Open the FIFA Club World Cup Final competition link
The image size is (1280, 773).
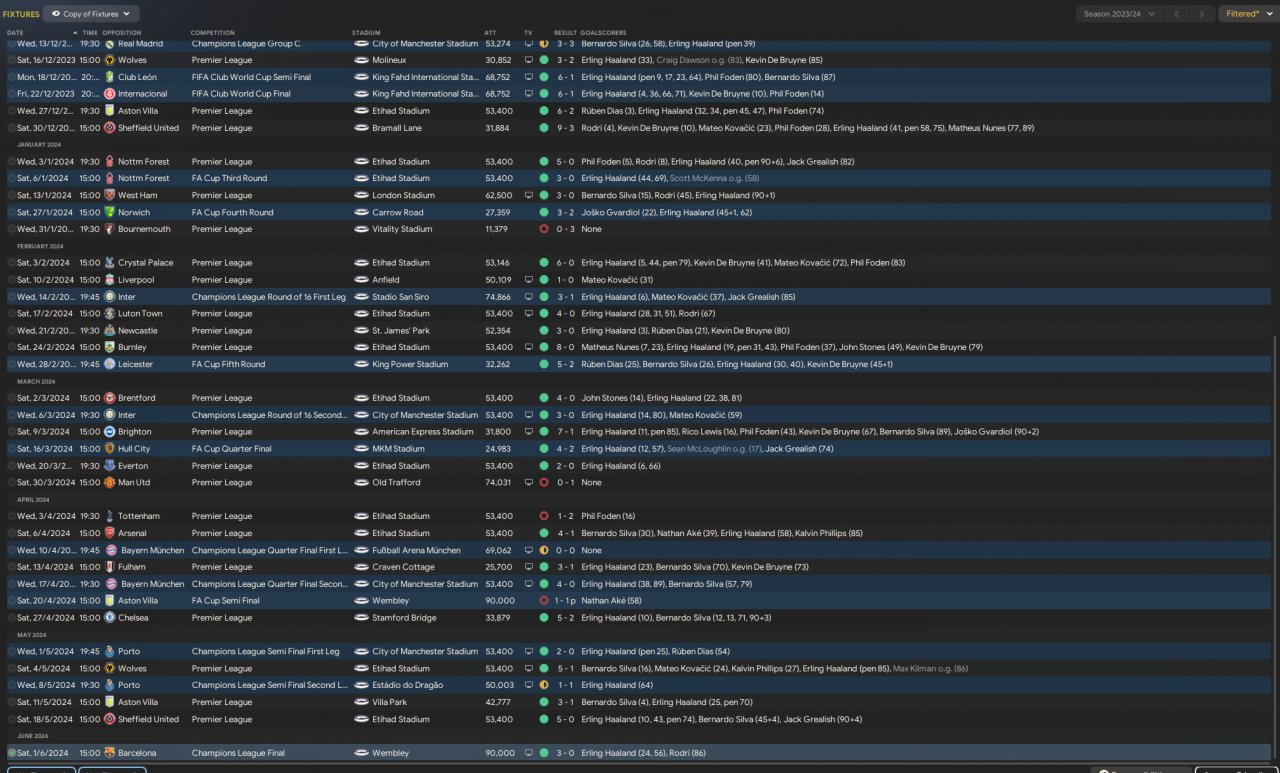241,94
